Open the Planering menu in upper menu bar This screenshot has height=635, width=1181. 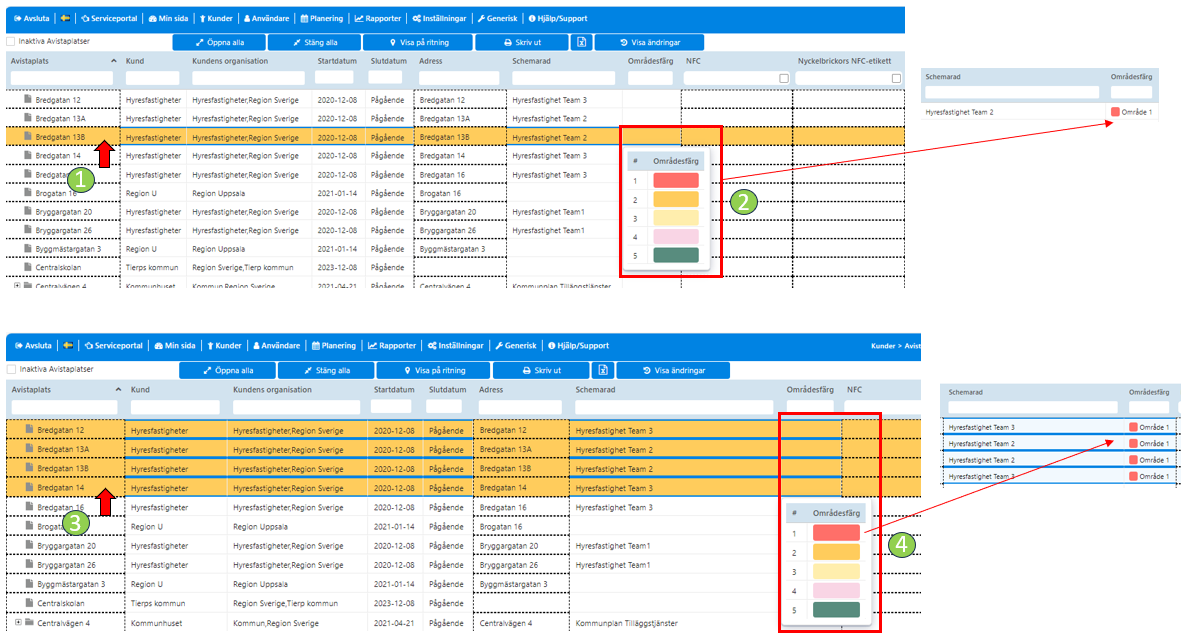[x=322, y=18]
